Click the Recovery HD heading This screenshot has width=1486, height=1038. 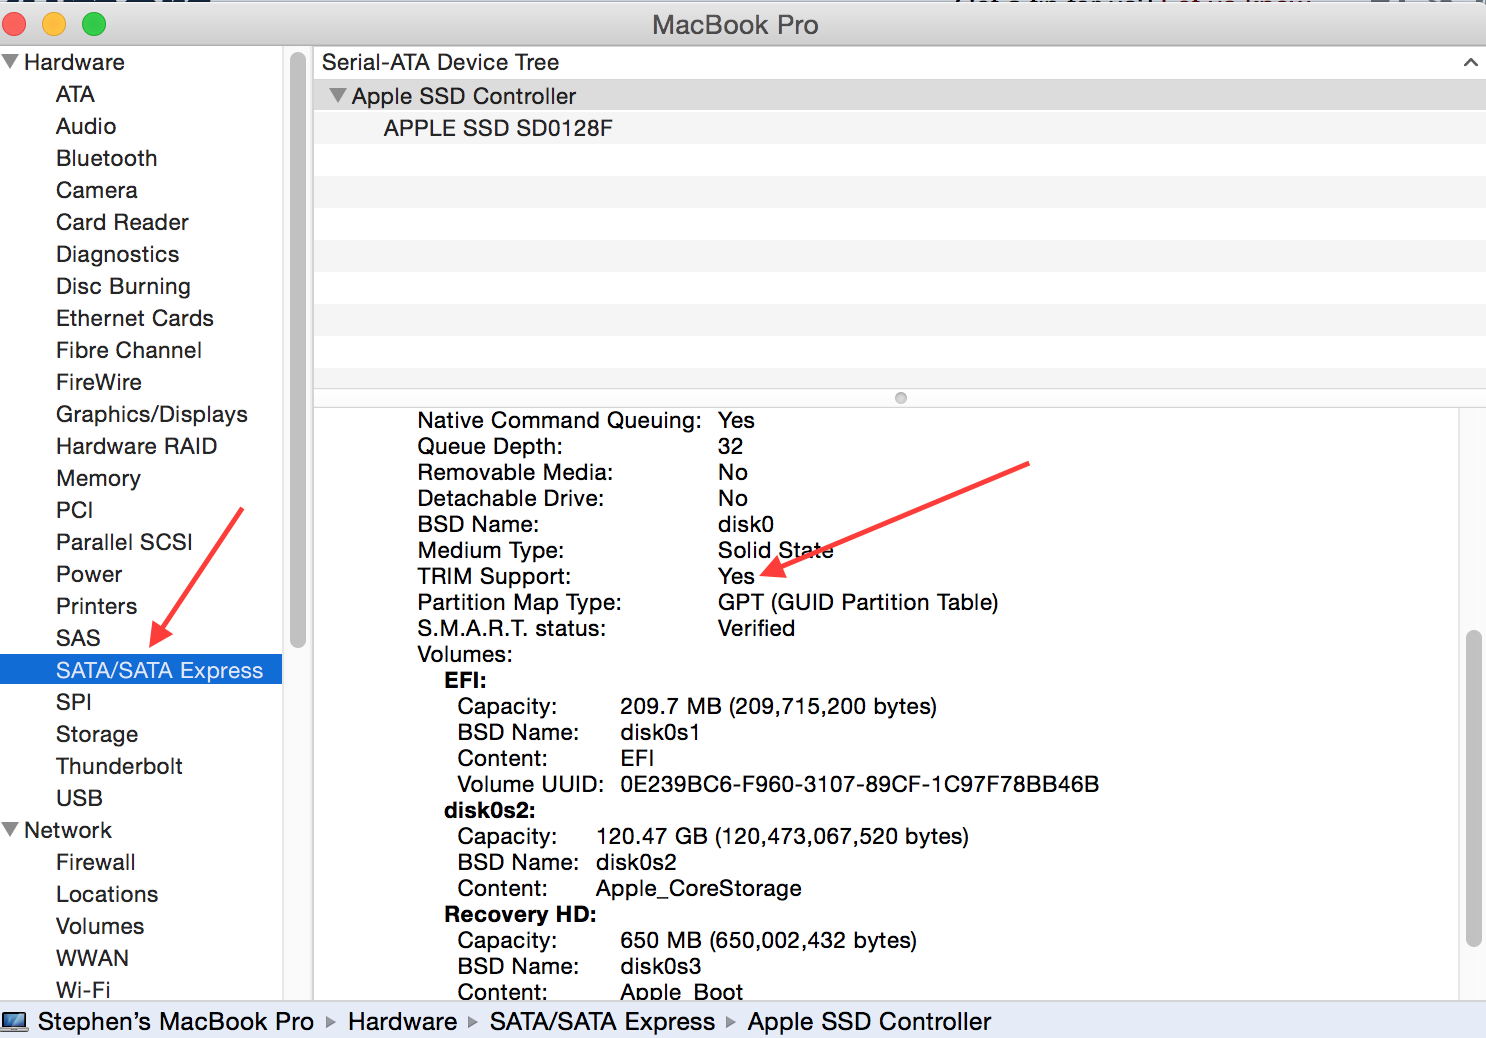click(520, 914)
